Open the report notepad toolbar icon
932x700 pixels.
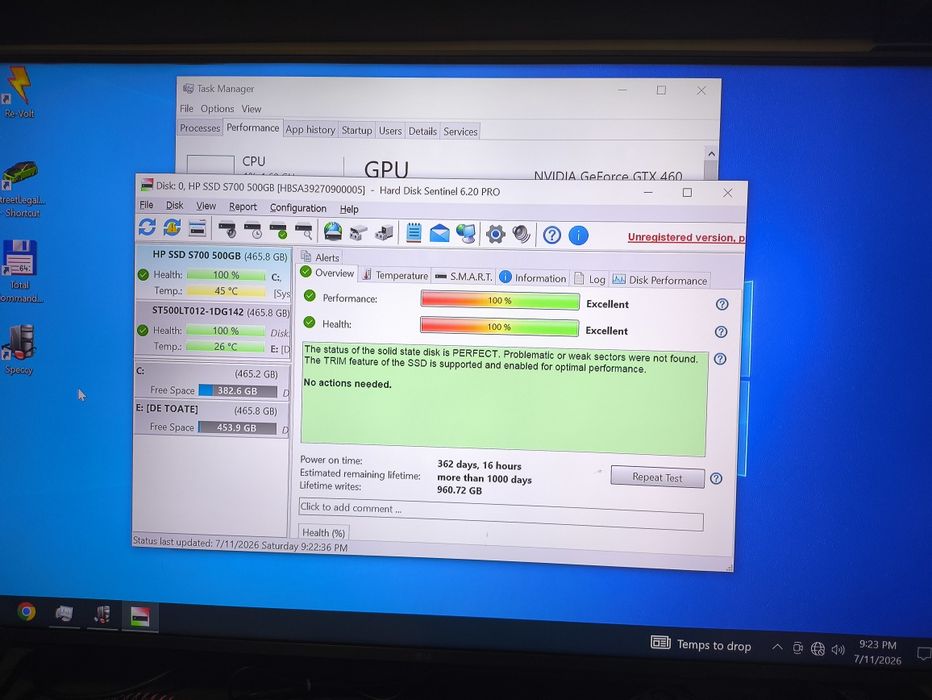coord(414,232)
